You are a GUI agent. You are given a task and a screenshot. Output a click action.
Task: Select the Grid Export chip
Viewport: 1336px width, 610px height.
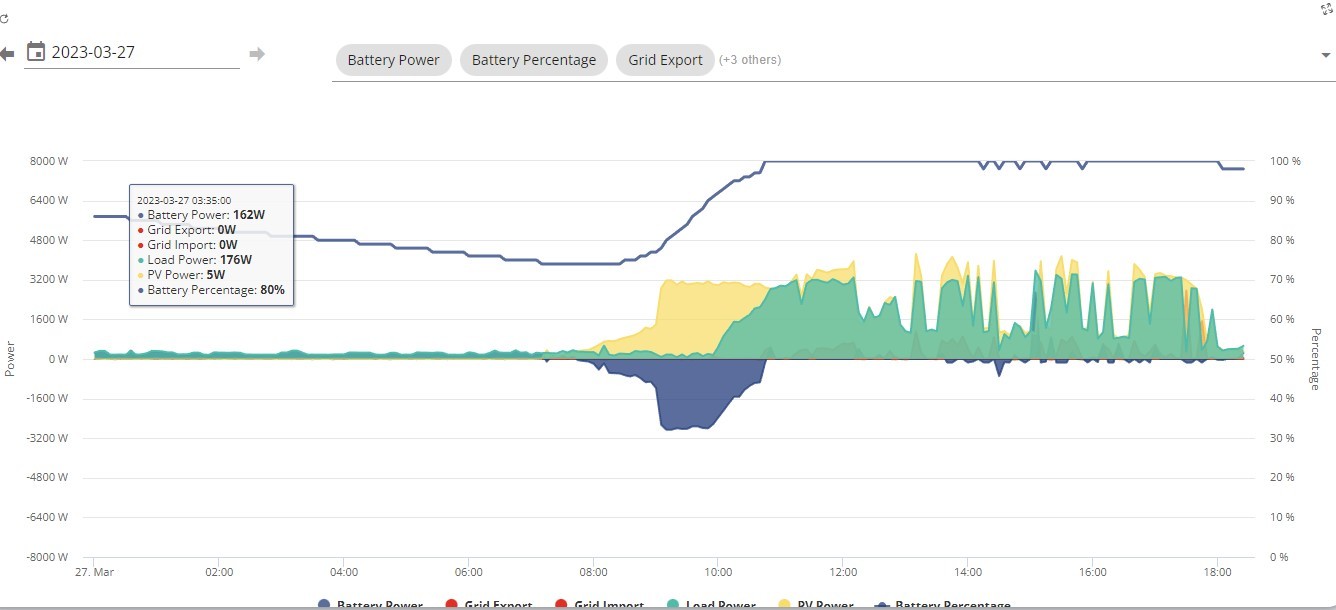click(x=665, y=60)
